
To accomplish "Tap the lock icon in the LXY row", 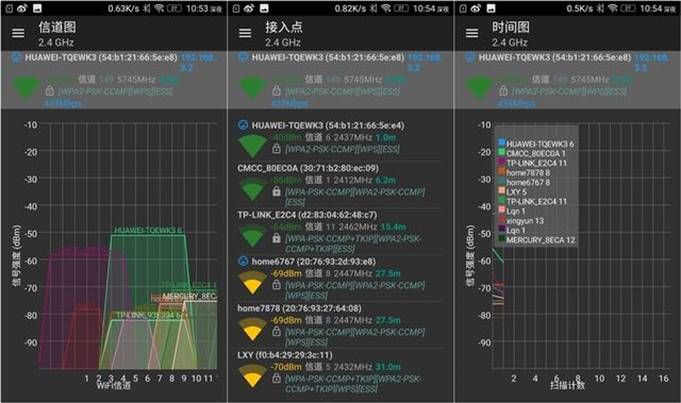I will click(276, 378).
